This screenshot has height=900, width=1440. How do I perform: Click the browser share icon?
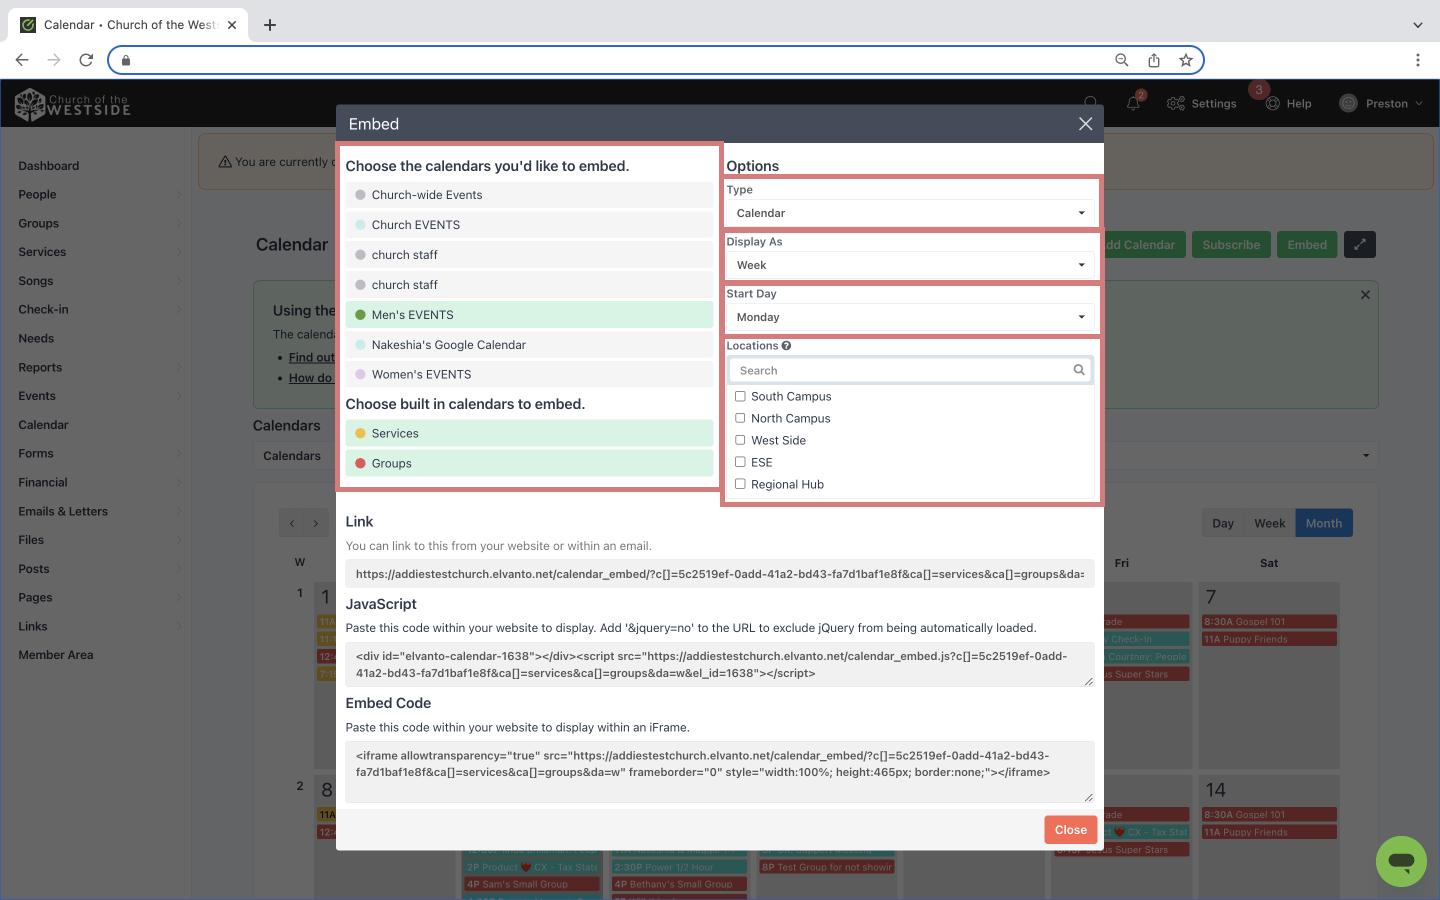point(1154,60)
